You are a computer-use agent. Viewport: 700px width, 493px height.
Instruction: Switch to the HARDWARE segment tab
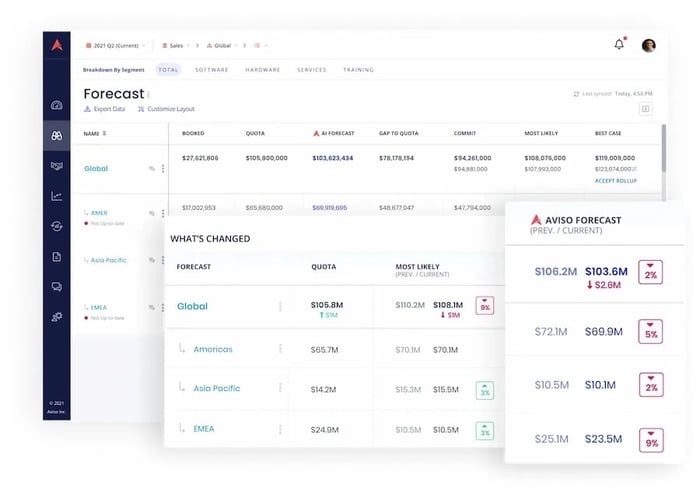(x=262, y=70)
